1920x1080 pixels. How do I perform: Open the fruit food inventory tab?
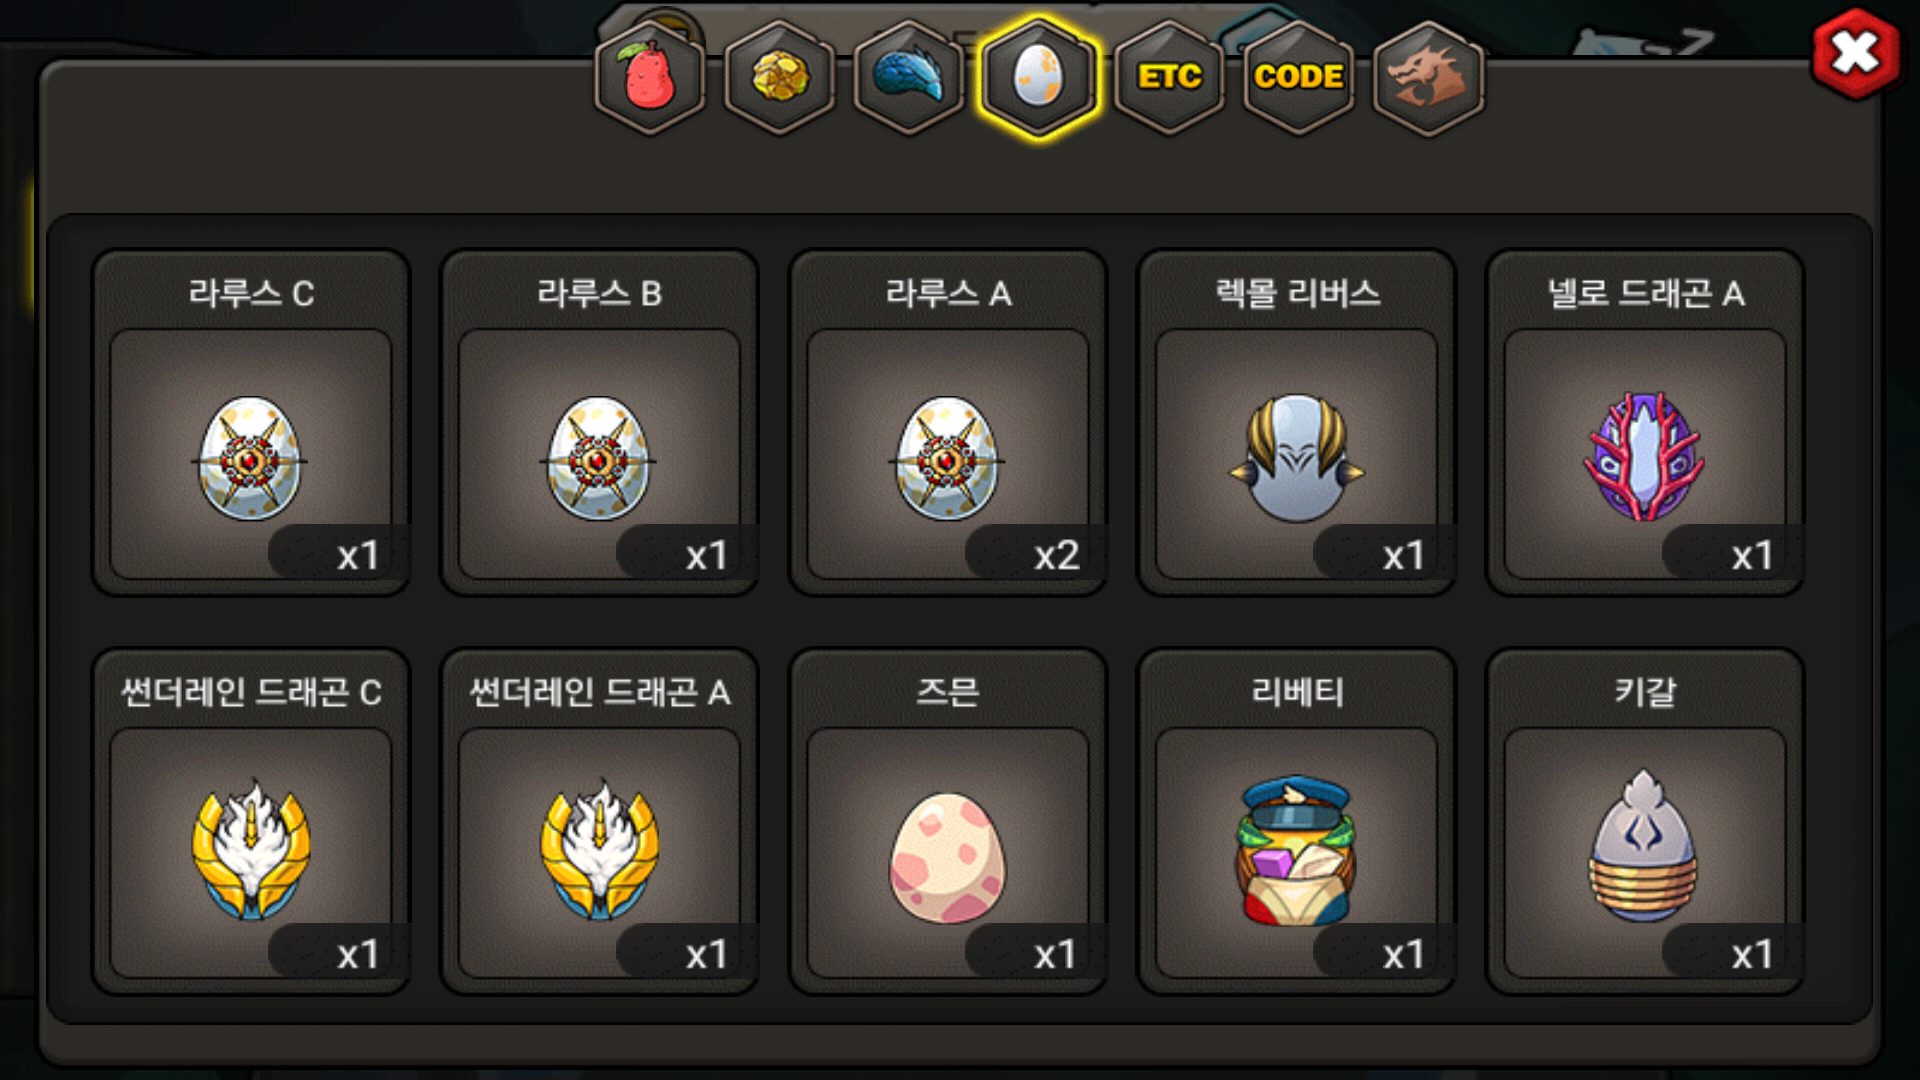pyautogui.click(x=650, y=77)
